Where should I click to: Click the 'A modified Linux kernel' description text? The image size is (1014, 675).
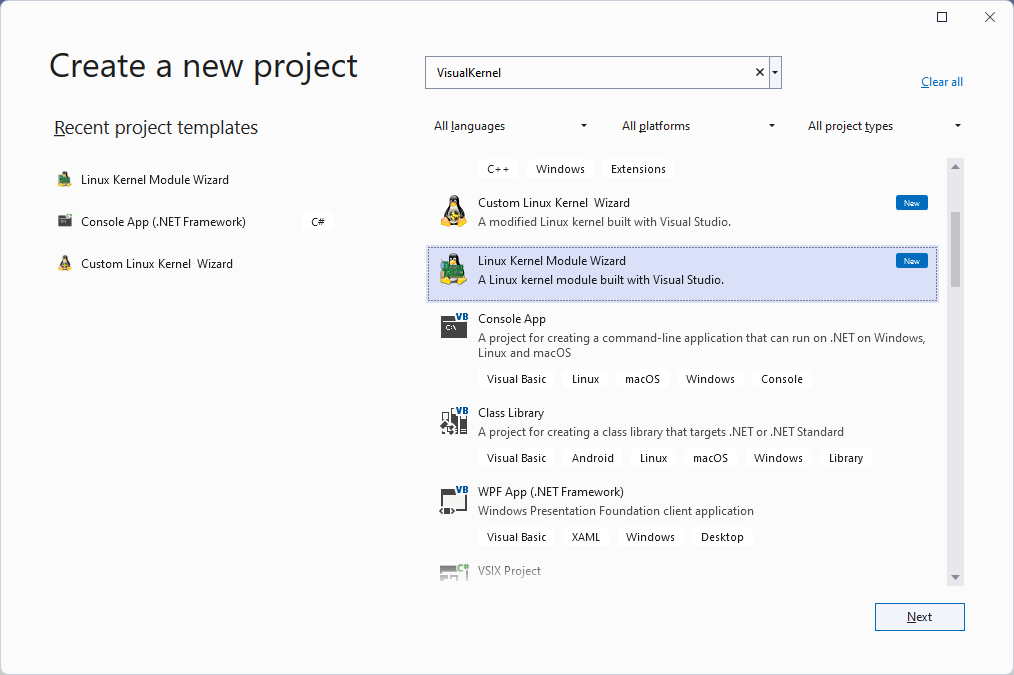pos(604,222)
